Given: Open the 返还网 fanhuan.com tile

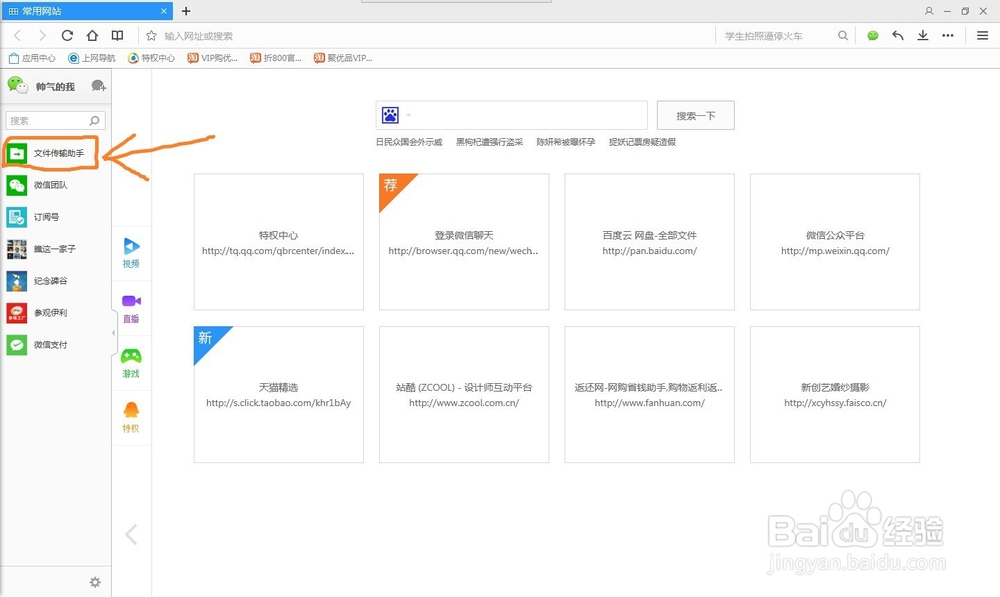Looking at the screenshot, I should click(649, 394).
